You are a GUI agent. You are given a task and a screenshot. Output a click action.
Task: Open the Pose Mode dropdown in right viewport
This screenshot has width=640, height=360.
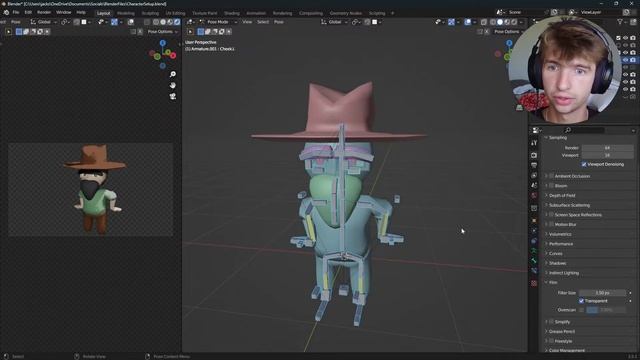(x=218, y=22)
